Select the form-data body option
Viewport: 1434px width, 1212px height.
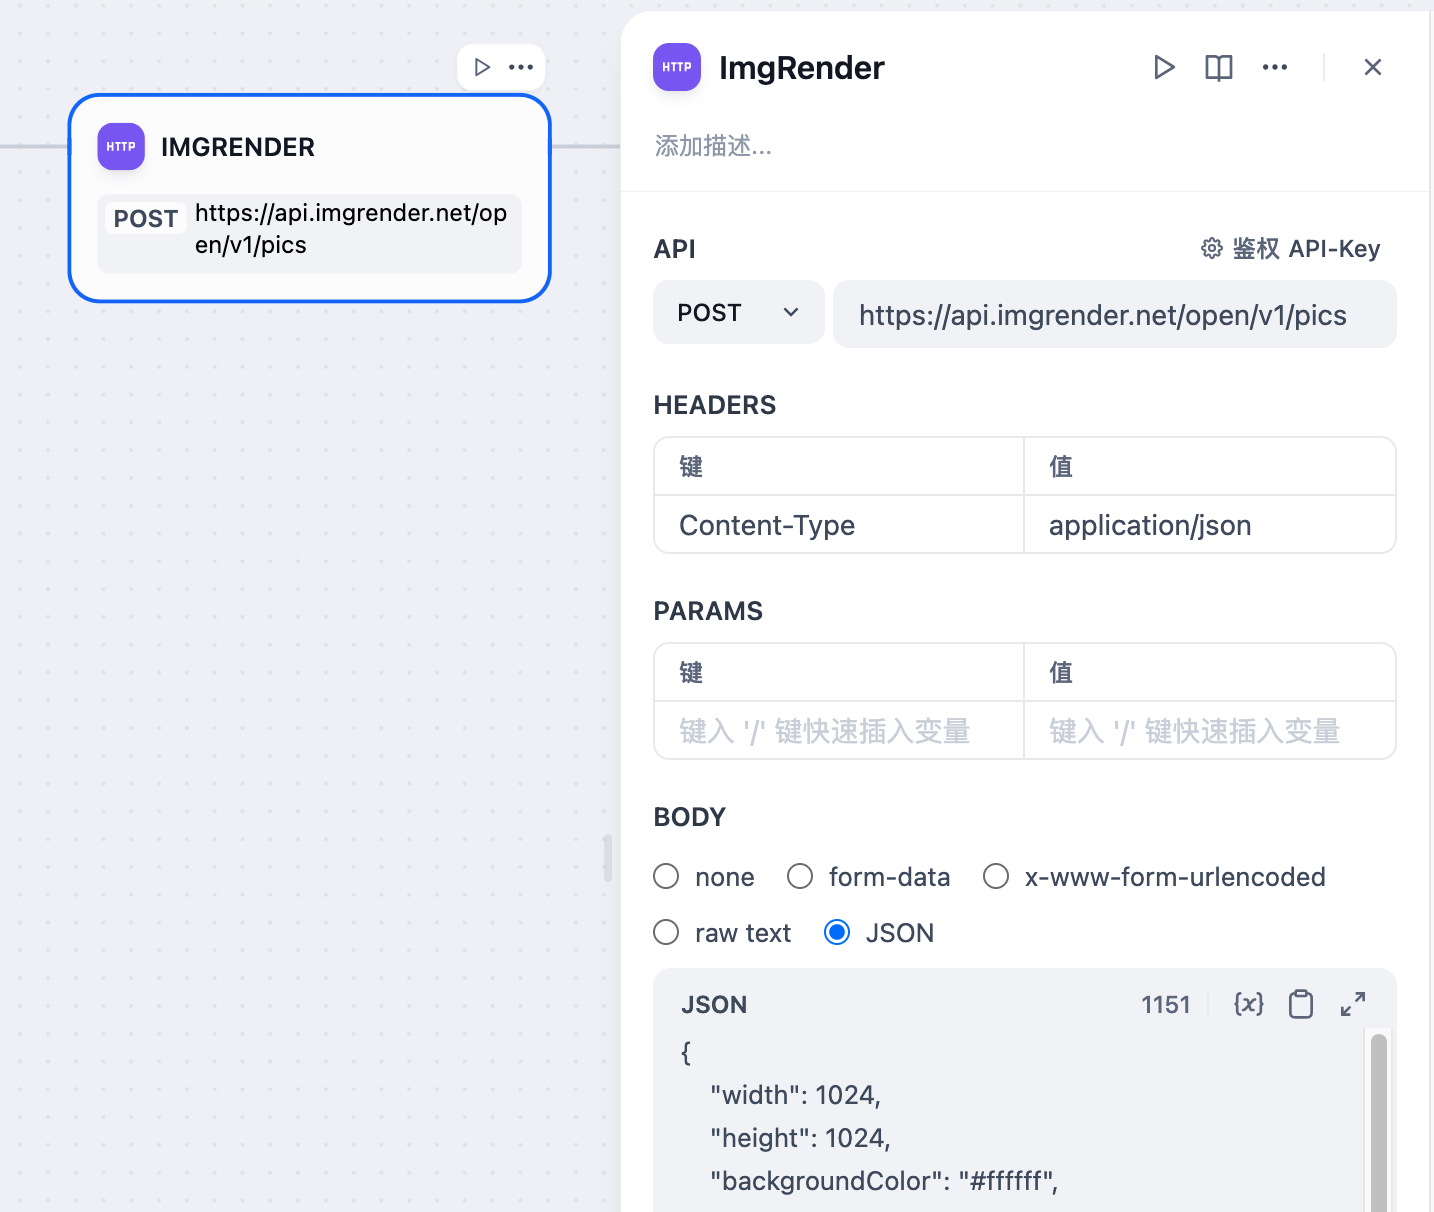tap(800, 877)
